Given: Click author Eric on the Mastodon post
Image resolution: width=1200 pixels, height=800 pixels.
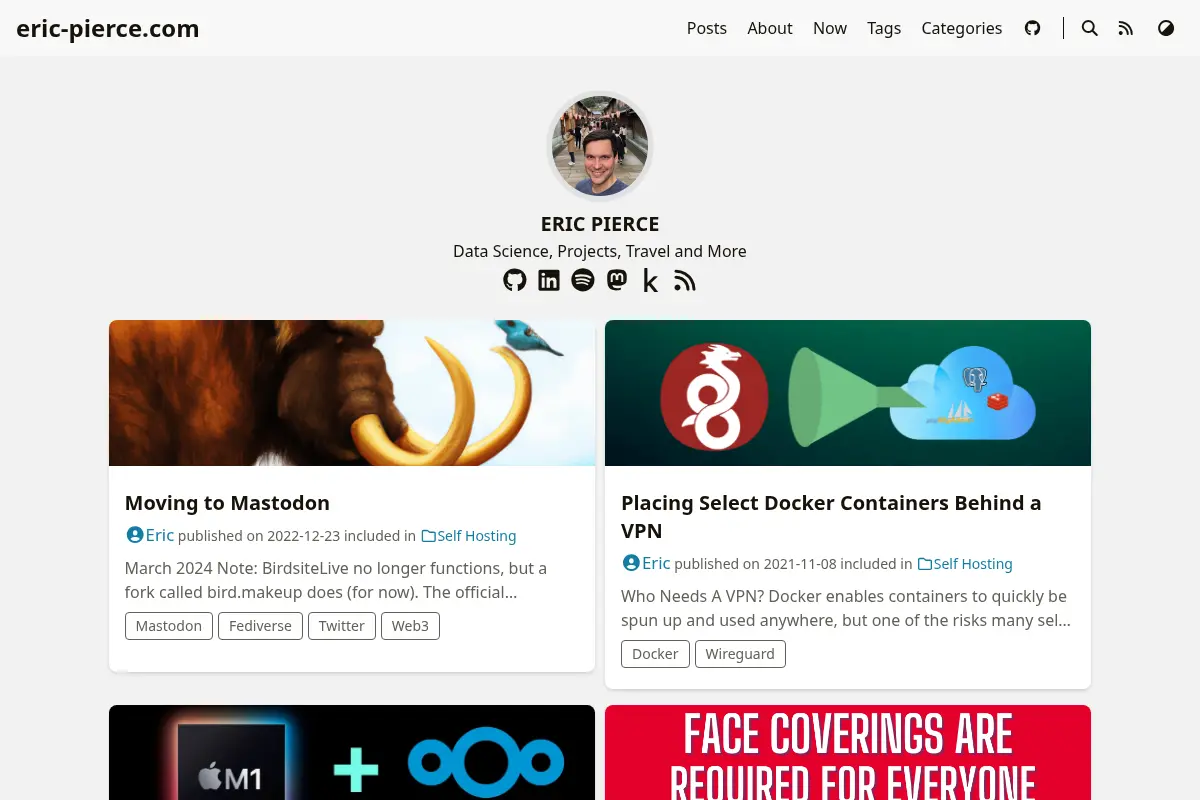Looking at the screenshot, I should (150, 535).
